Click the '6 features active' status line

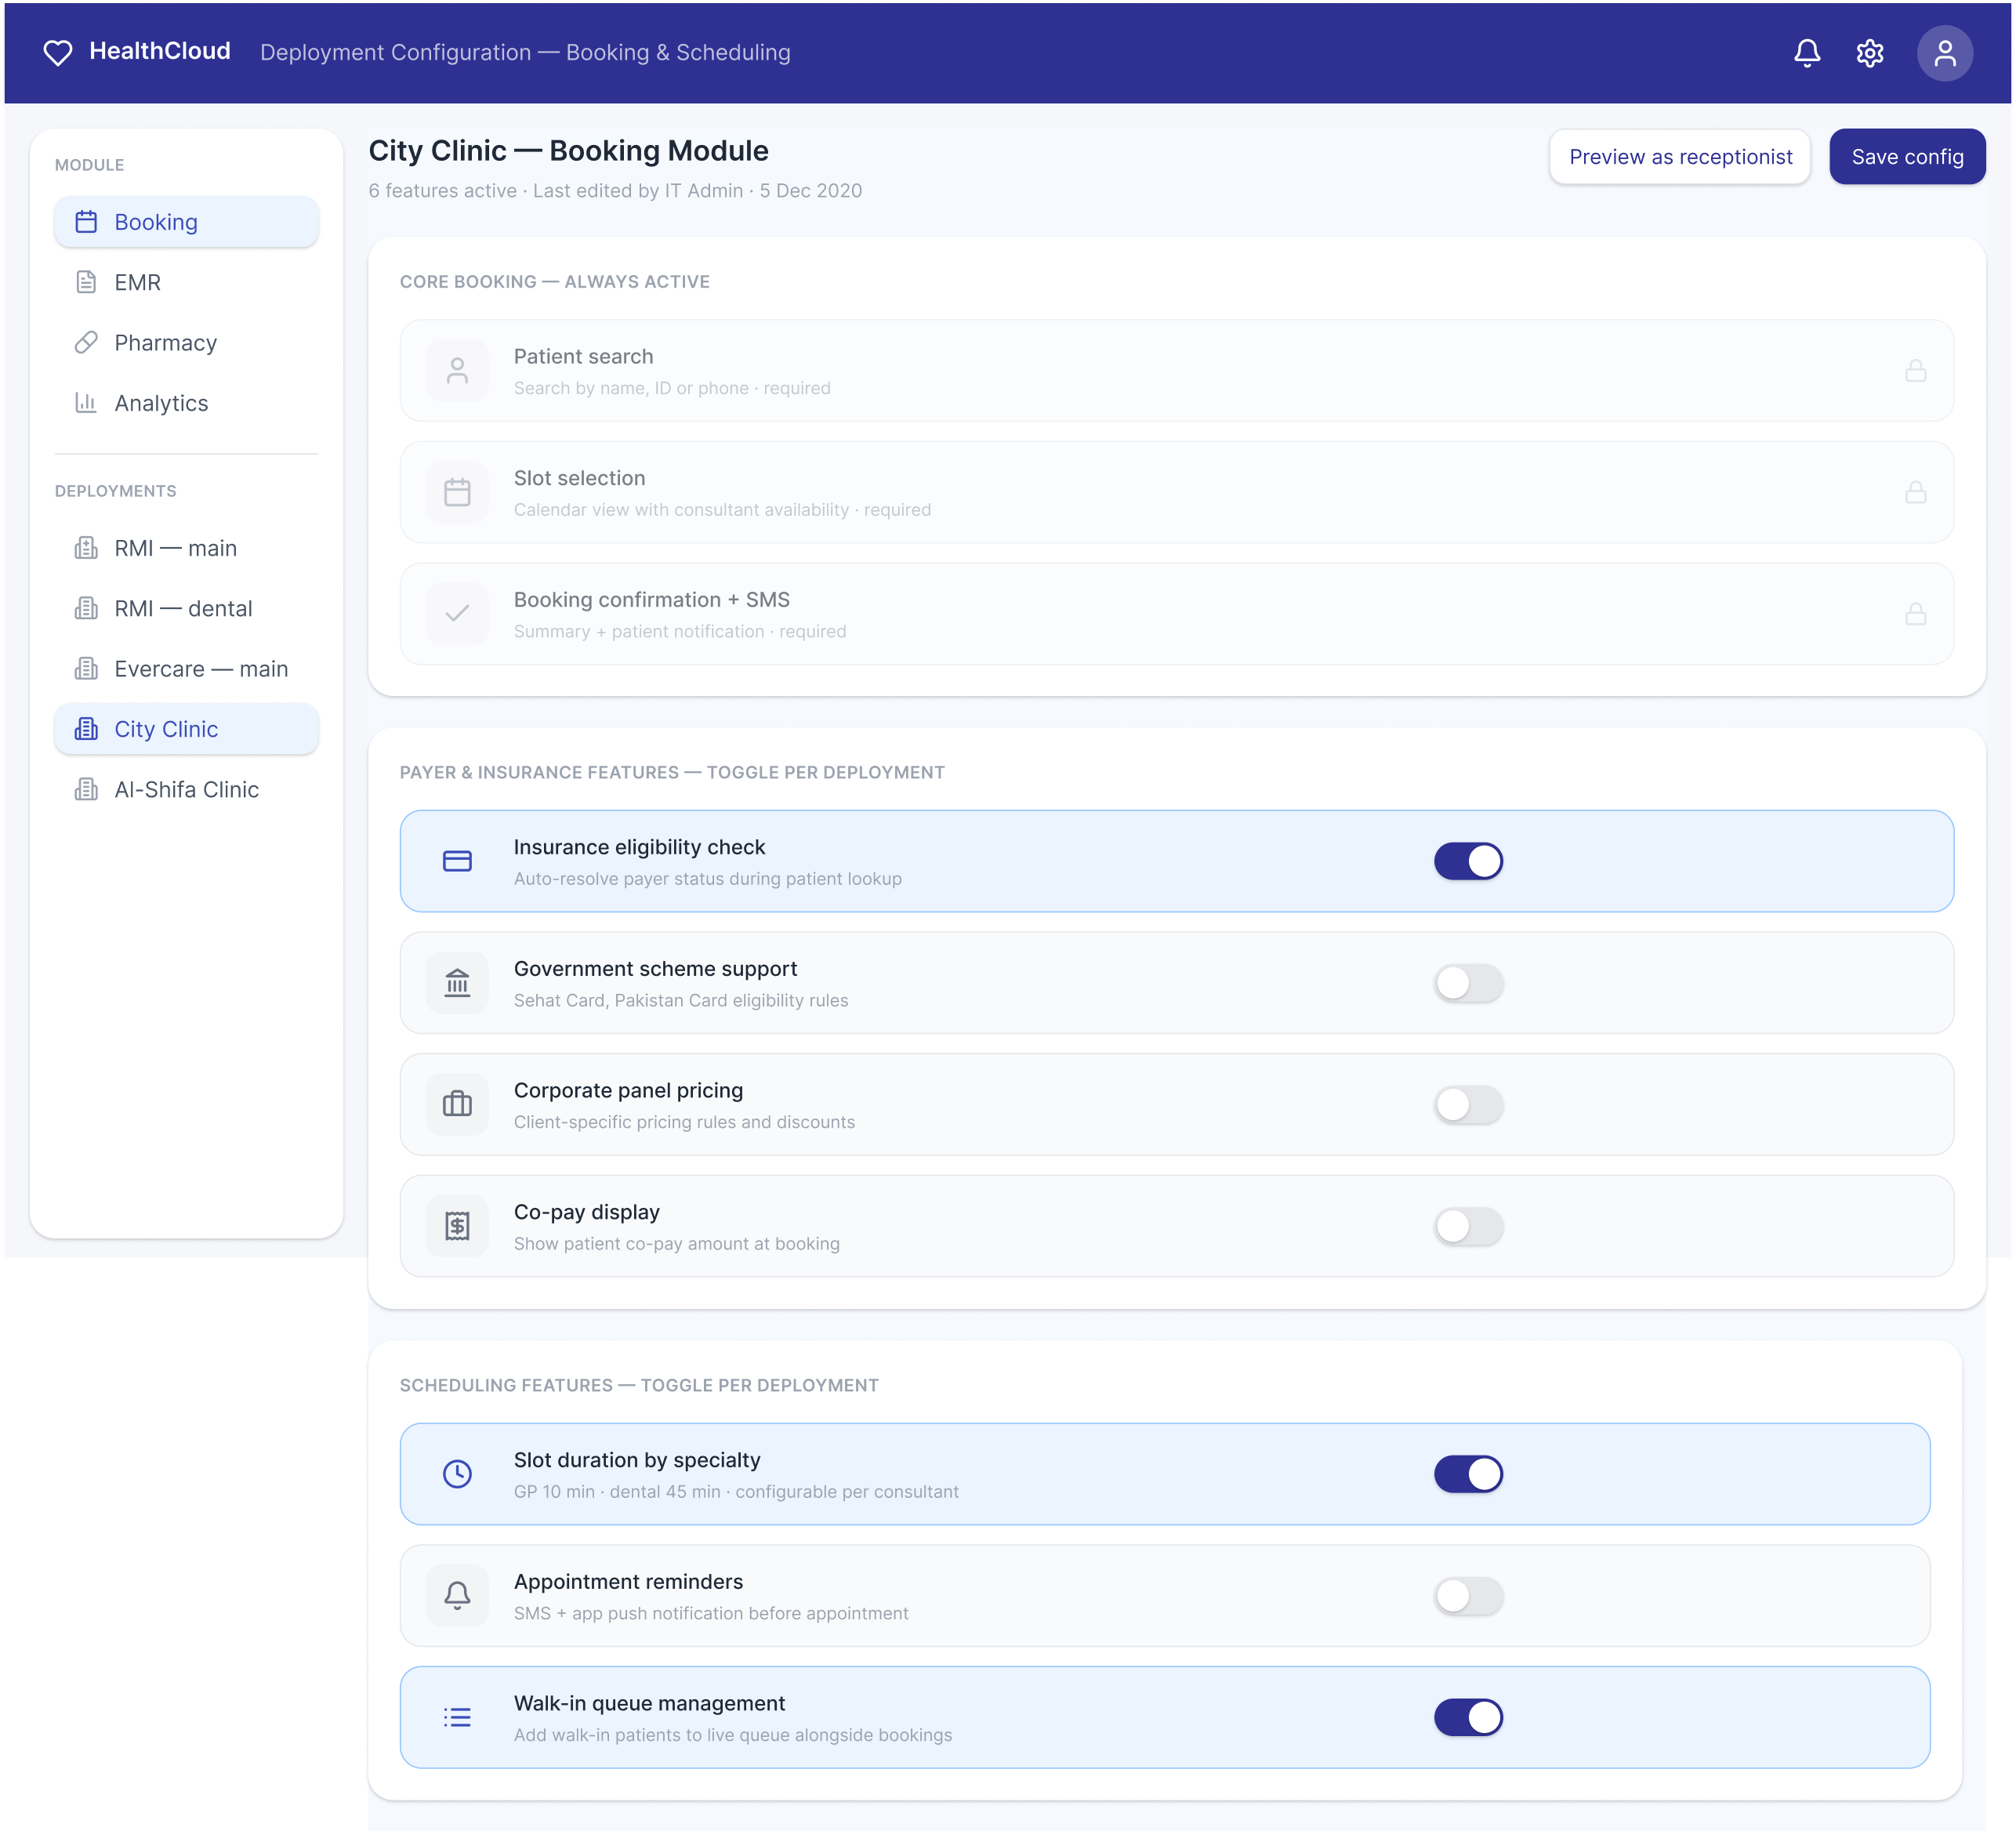point(615,190)
